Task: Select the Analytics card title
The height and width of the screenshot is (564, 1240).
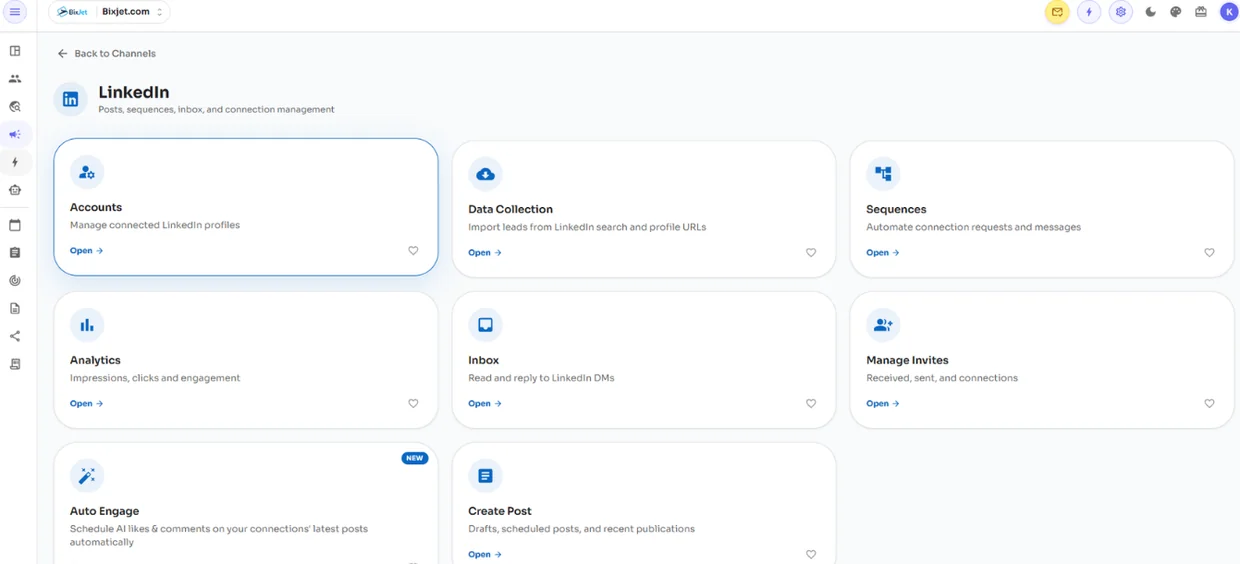Action: pyautogui.click(x=95, y=360)
